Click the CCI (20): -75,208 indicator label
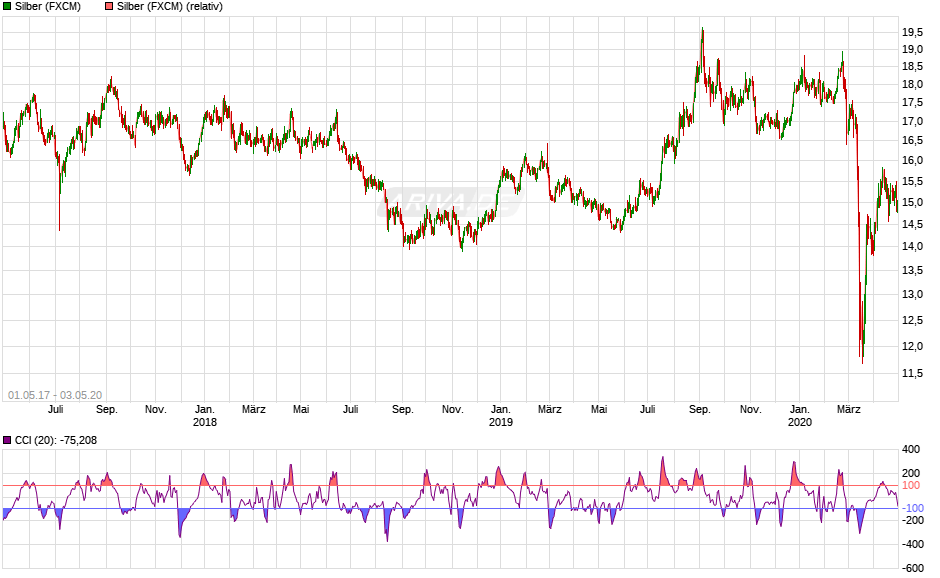The width and height of the screenshot is (940, 578). [x=56, y=441]
